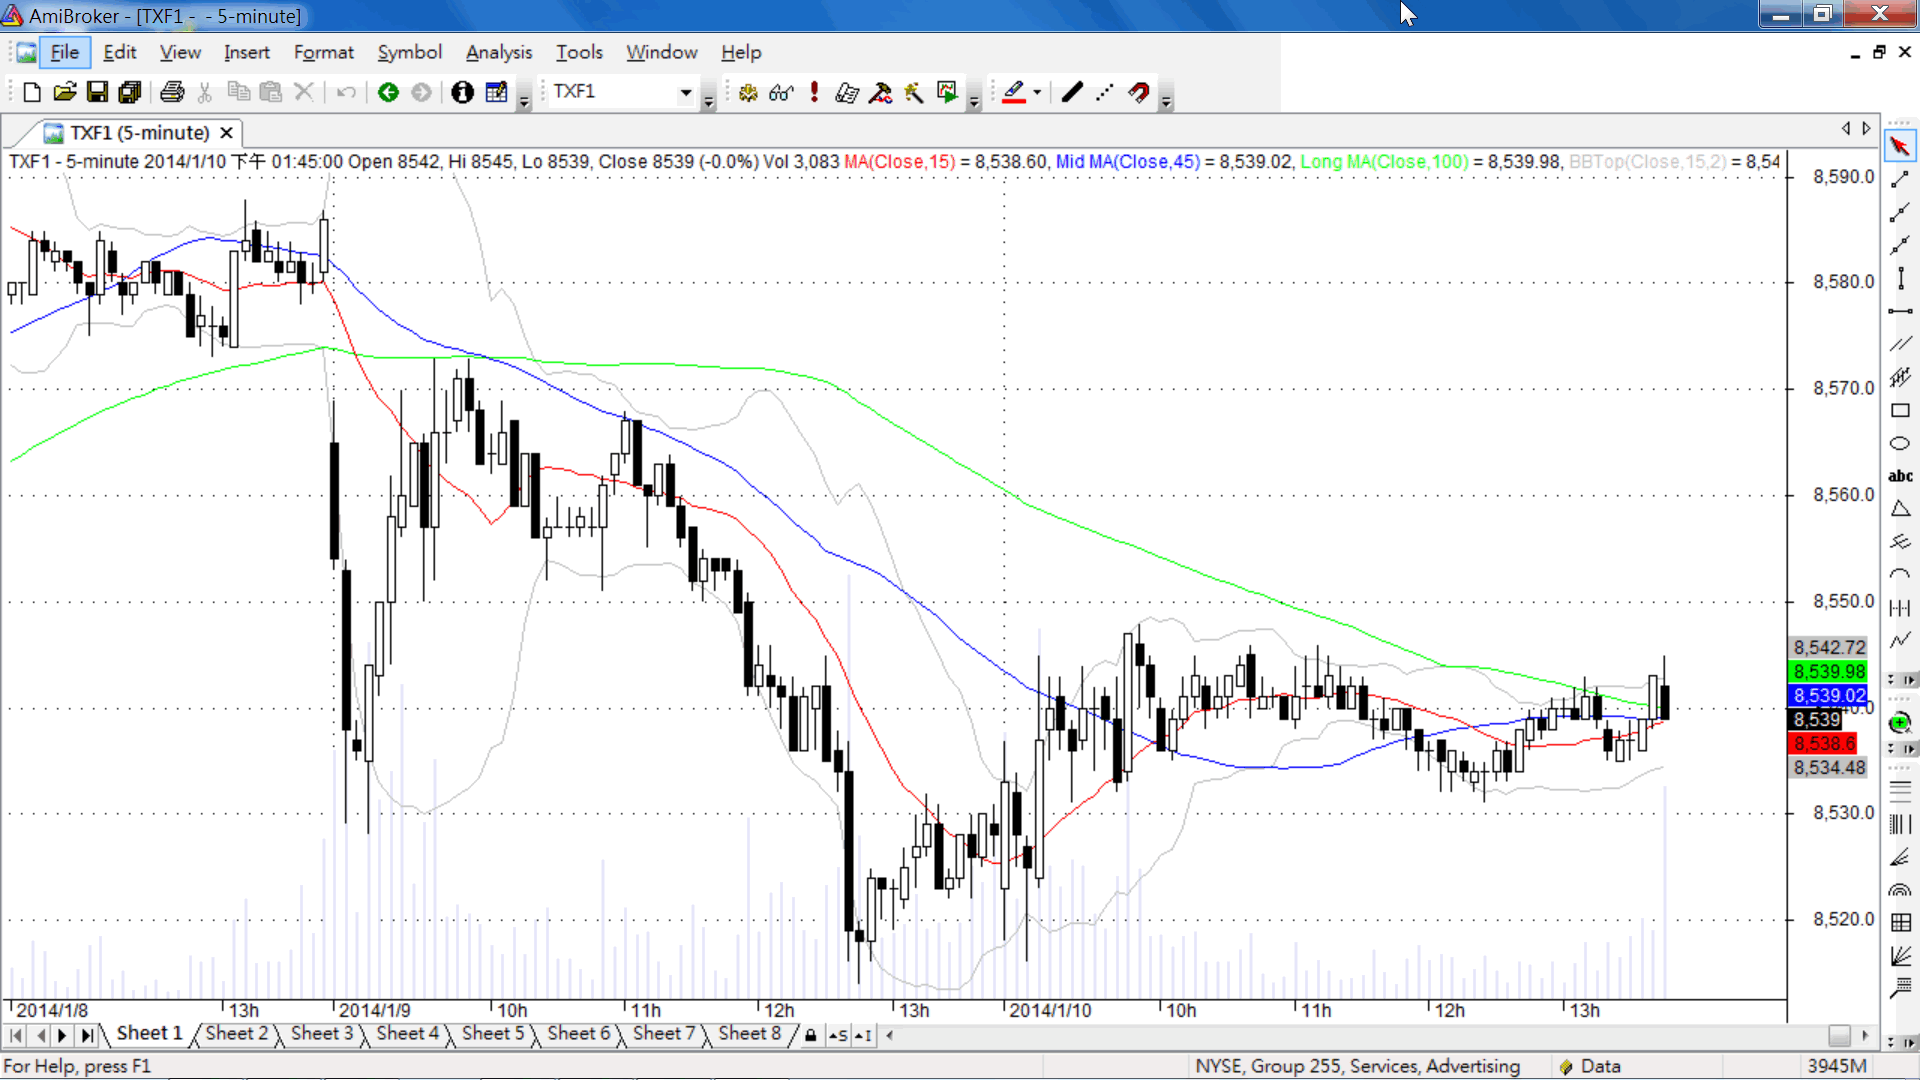
Task: Select the Ray drawing tool
Action: (x=1900, y=212)
